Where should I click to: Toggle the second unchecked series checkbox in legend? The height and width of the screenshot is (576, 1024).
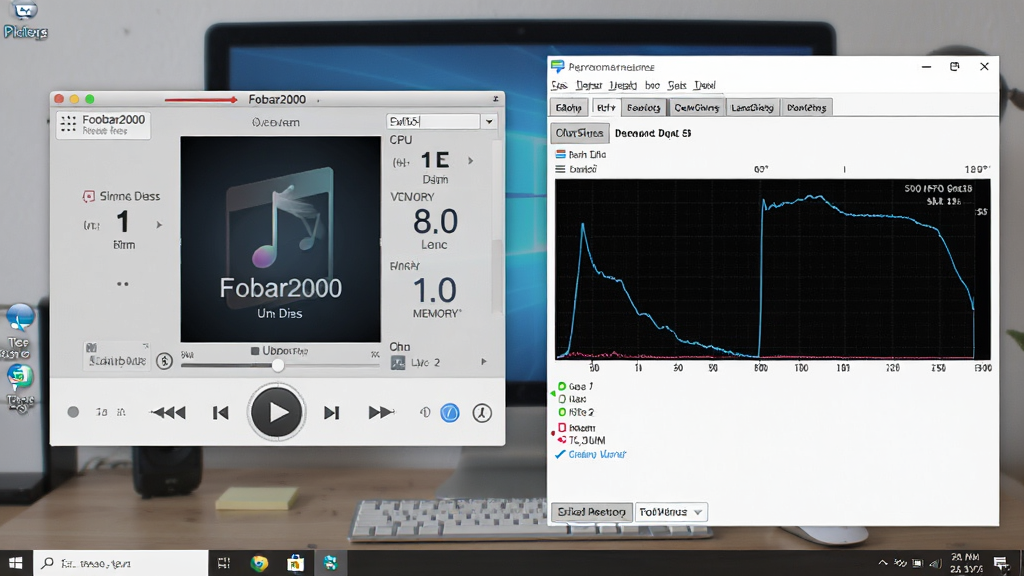(x=562, y=399)
